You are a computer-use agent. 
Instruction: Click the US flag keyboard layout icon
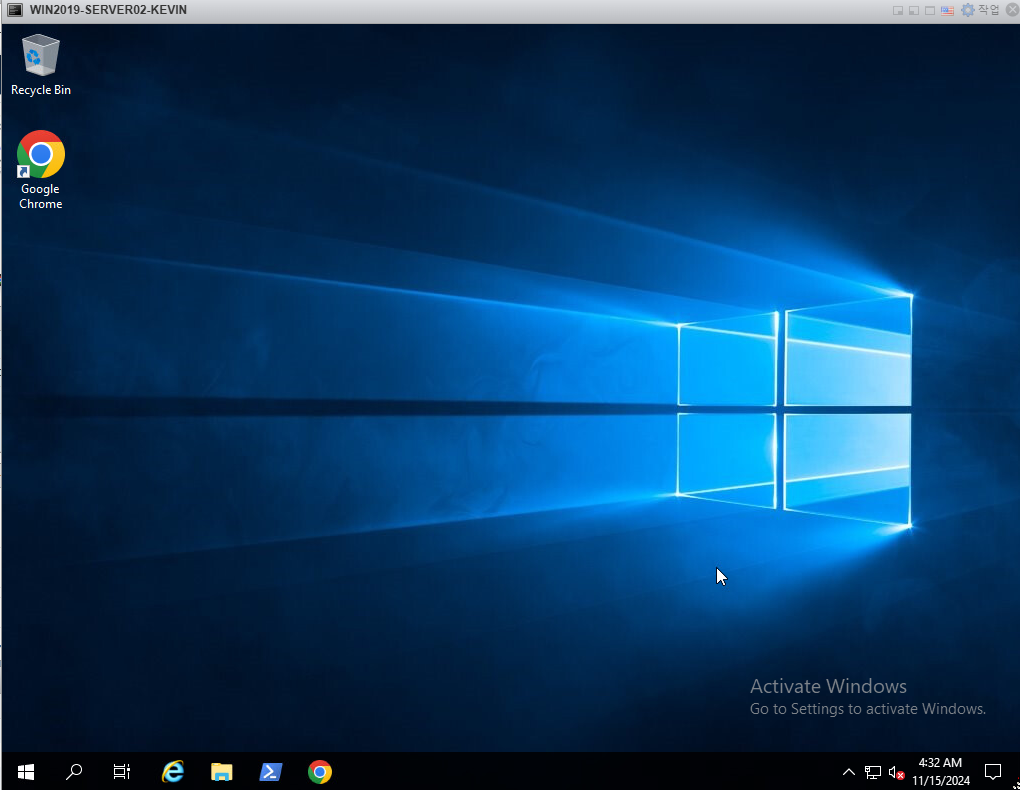pos(947,10)
